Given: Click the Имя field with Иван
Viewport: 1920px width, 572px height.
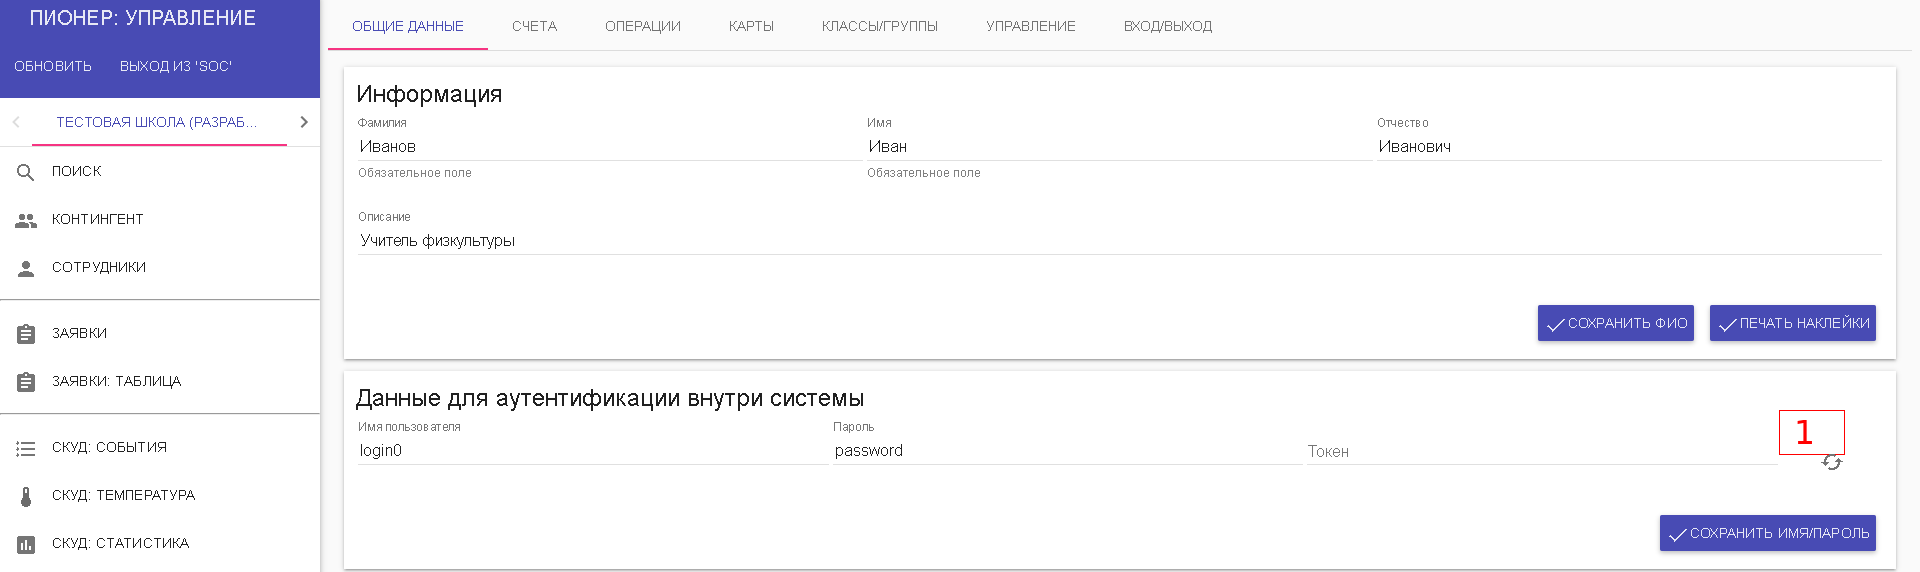Looking at the screenshot, I should [1119, 146].
